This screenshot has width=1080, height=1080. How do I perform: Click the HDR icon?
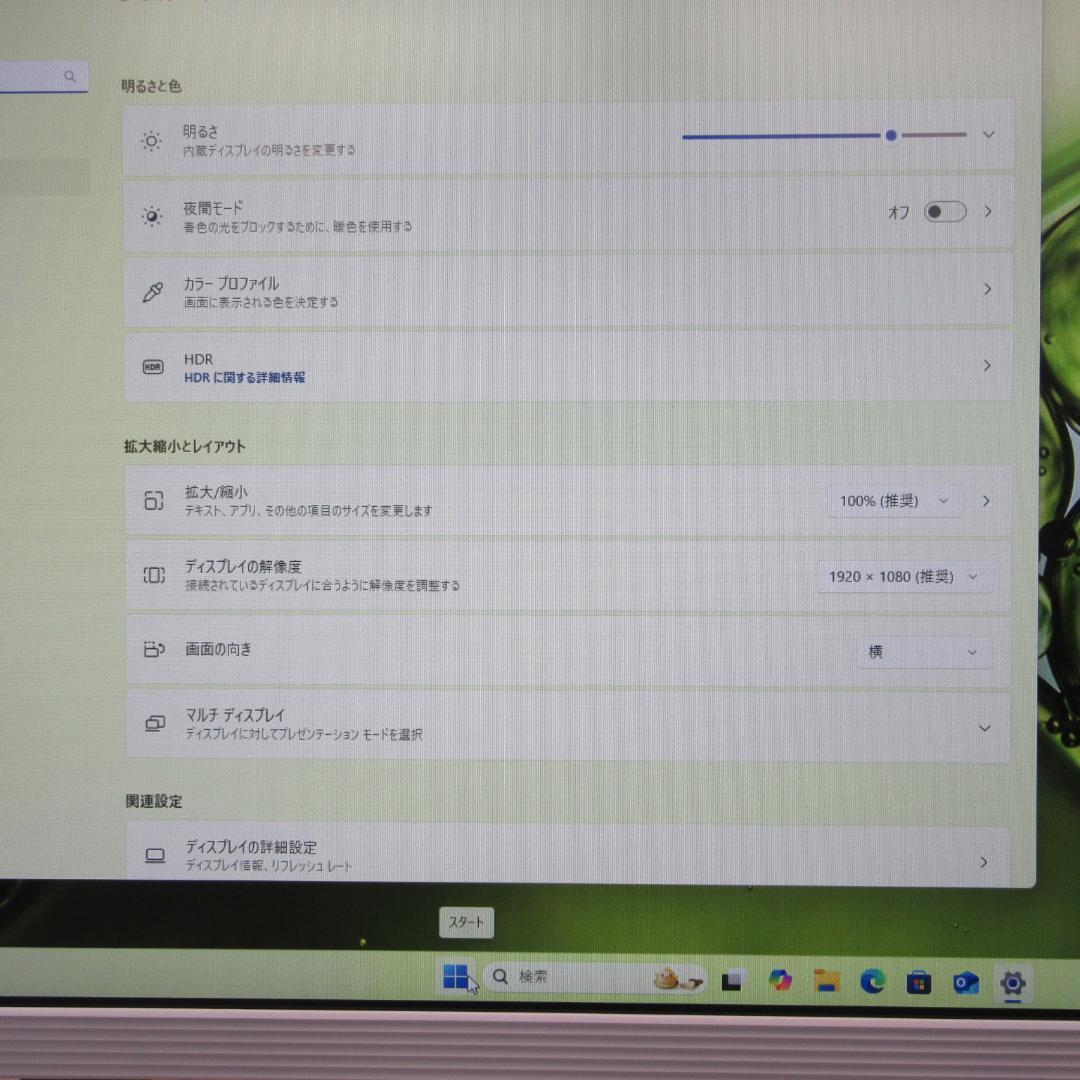tap(152, 366)
